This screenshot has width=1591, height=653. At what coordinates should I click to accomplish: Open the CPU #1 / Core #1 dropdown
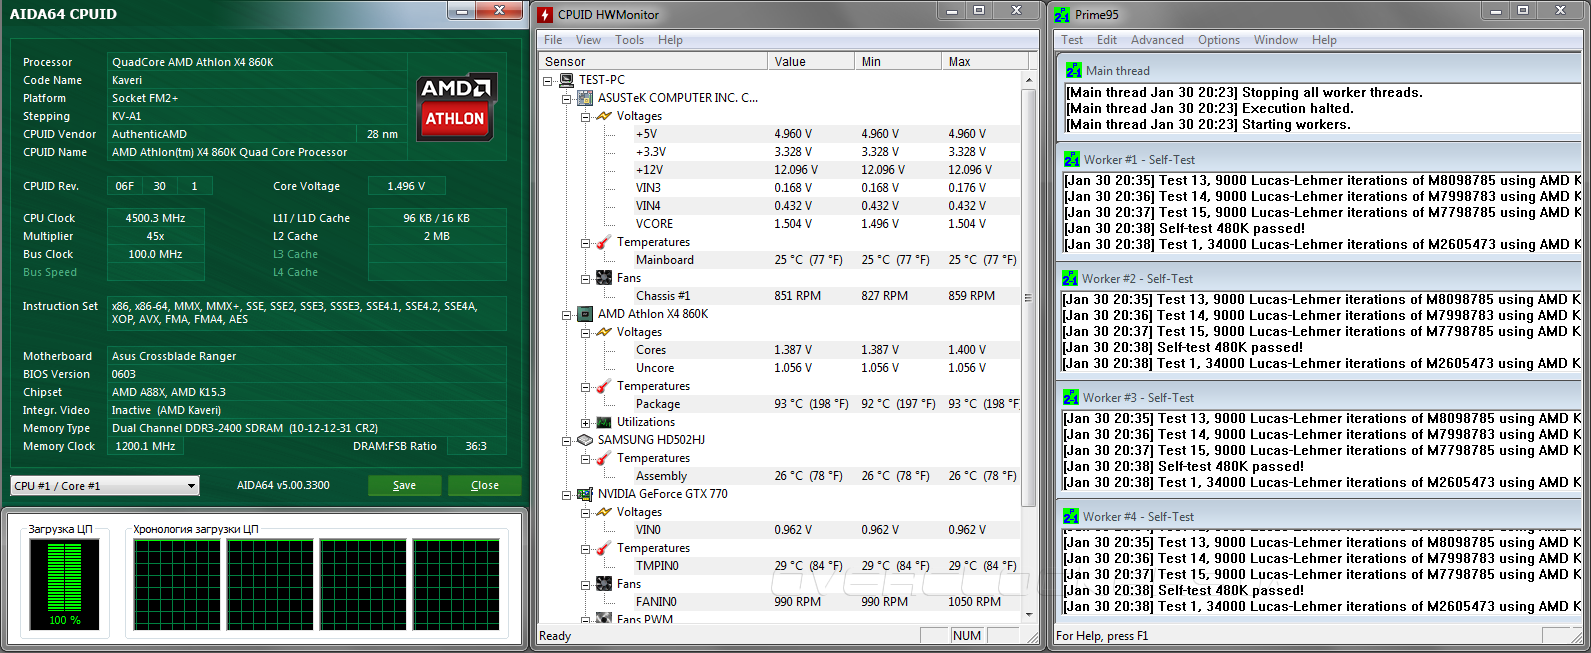[105, 486]
